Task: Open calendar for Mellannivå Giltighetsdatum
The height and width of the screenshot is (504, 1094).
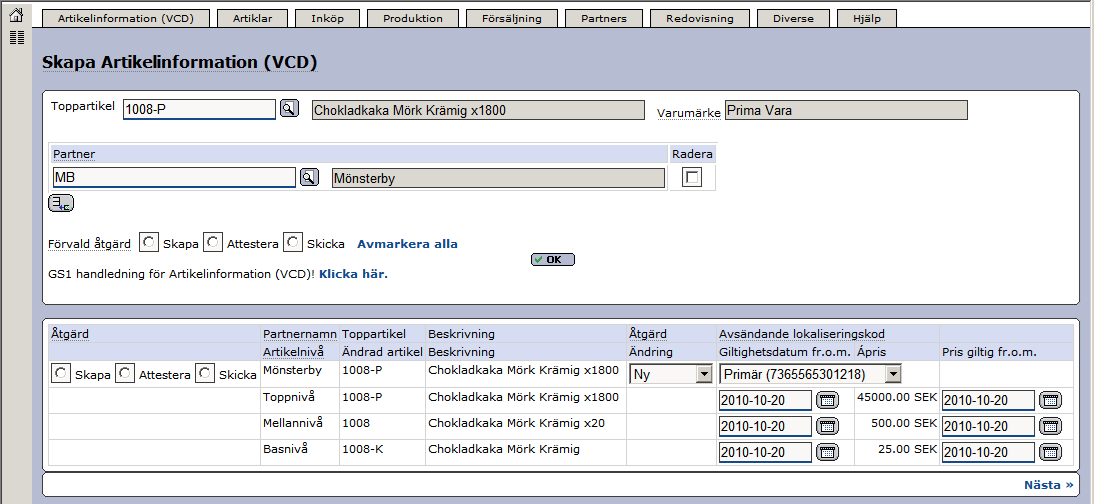Action: click(x=827, y=426)
